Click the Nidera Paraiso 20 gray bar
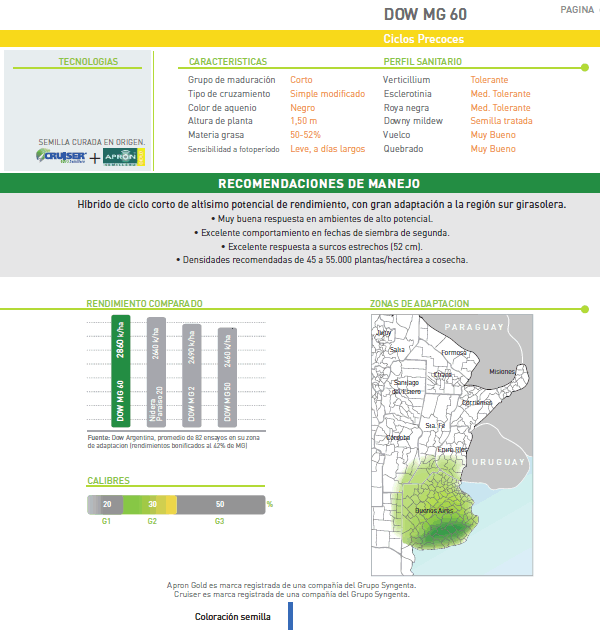This screenshot has width=600, height=630. pos(155,372)
